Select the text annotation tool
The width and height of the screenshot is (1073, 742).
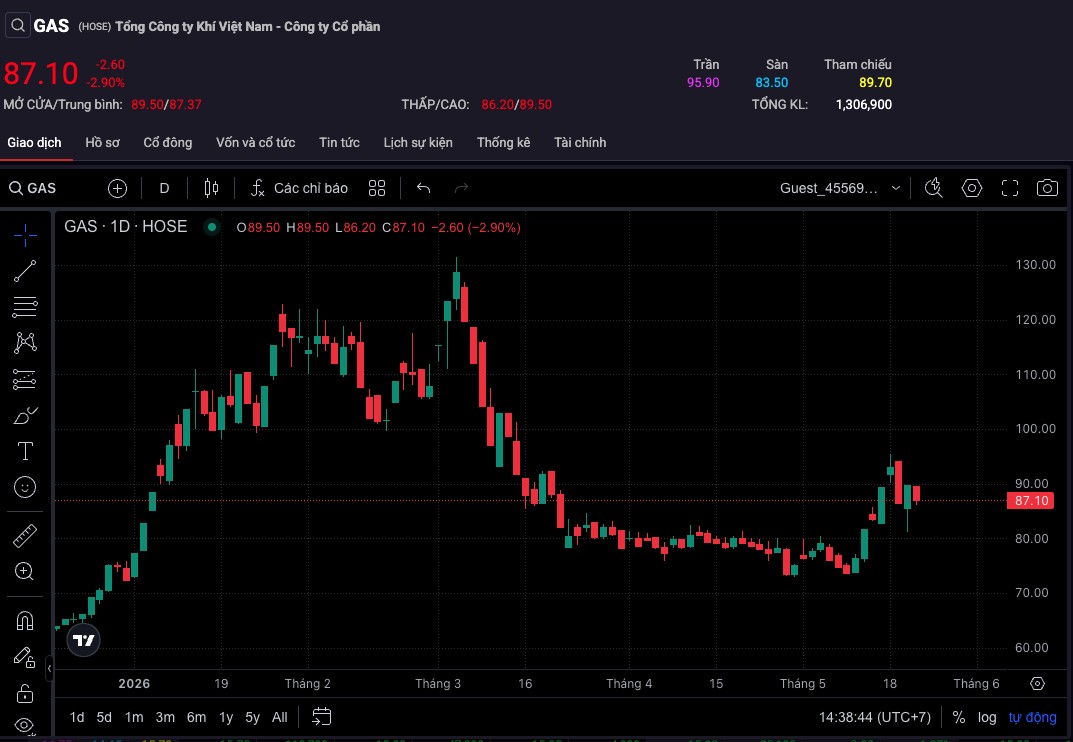pyautogui.click(x=25, y=451)
